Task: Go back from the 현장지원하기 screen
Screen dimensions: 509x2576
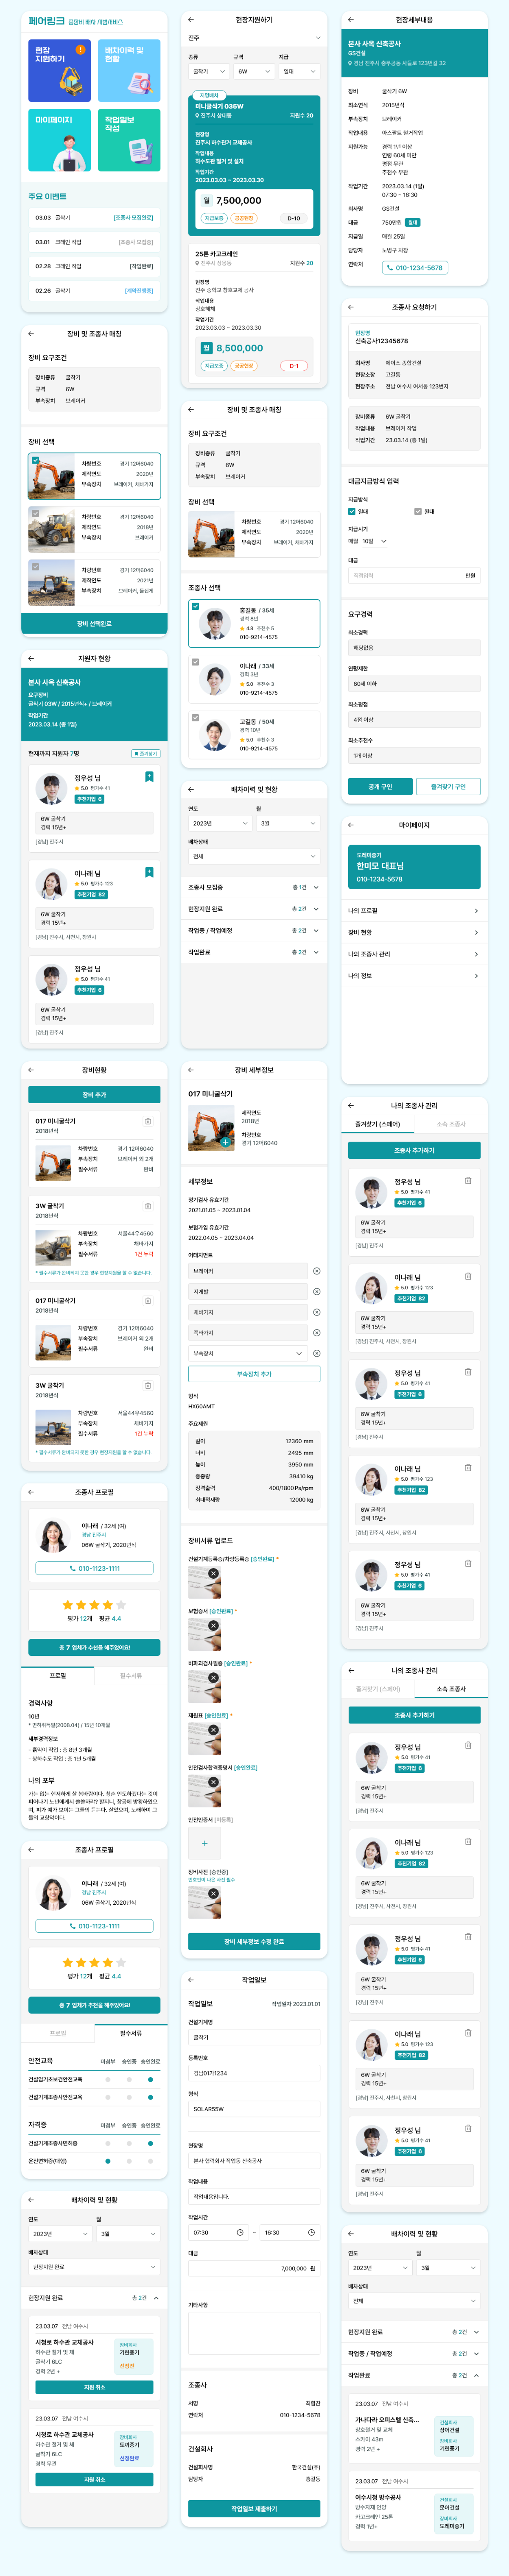Action: (191, 20)
